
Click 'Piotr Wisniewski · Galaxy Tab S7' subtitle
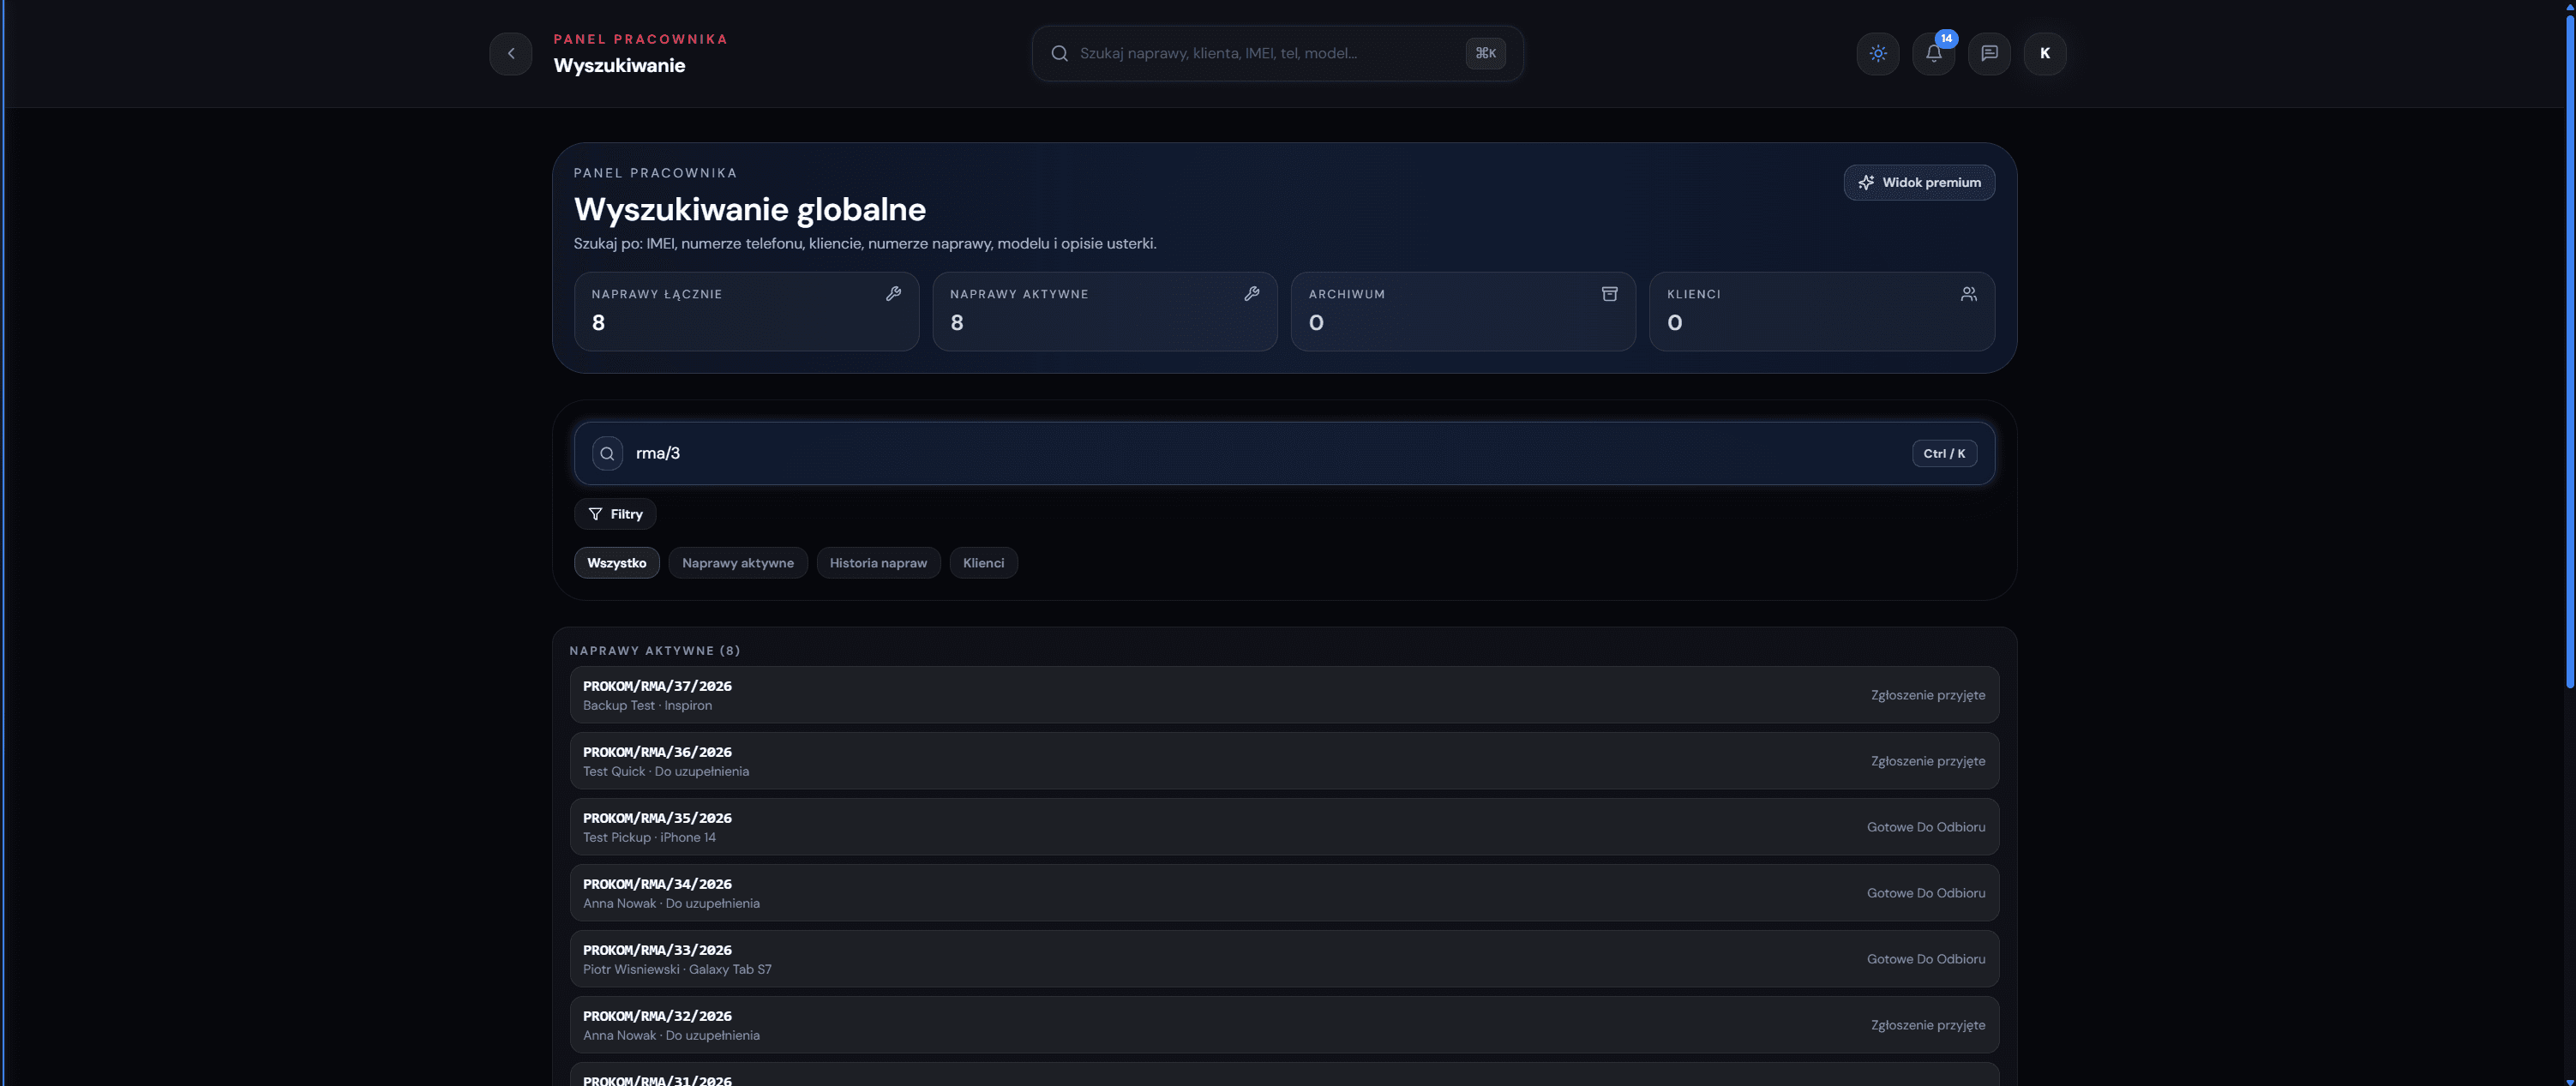tap(677, 969)
